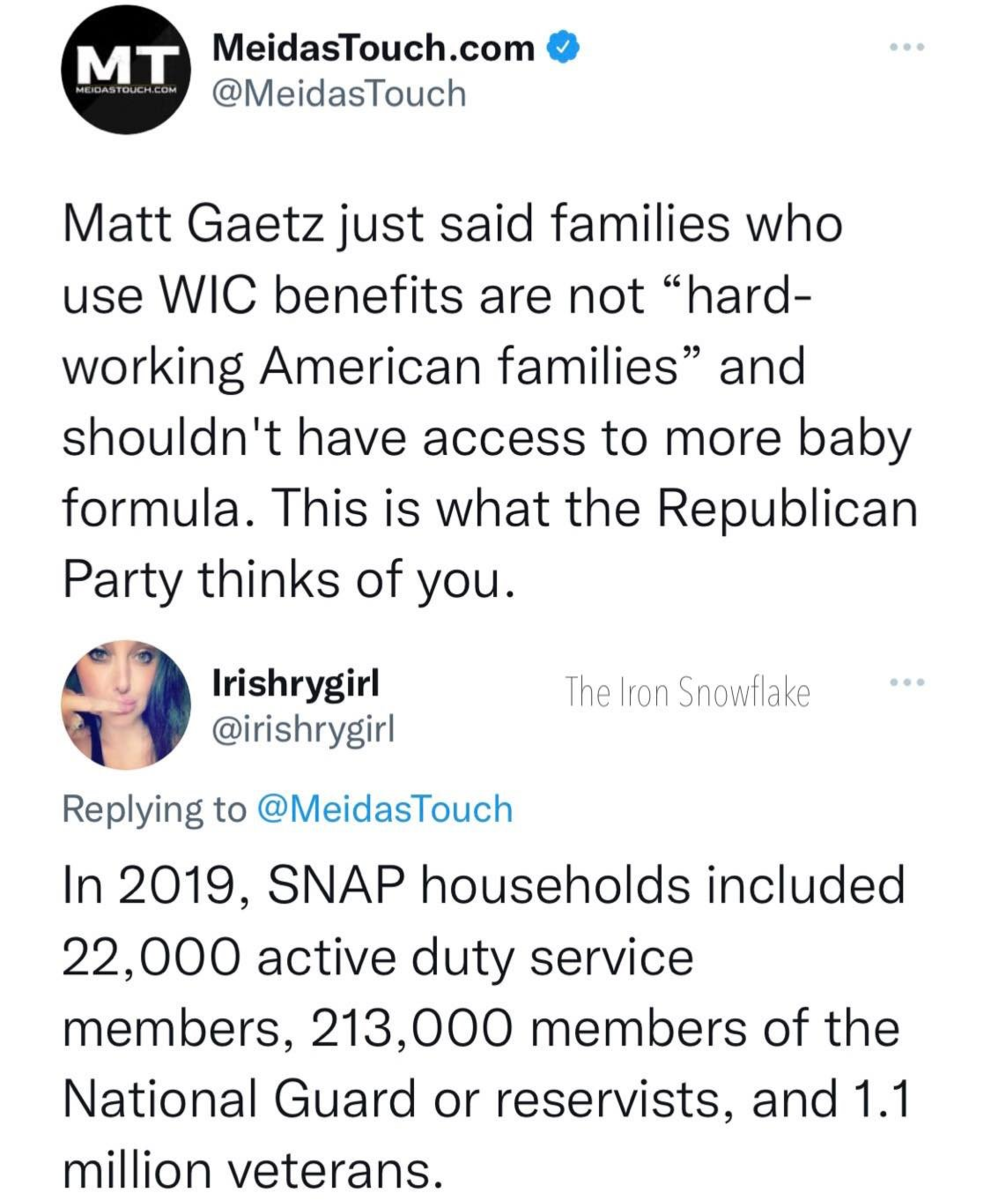Click the @MeidasTouch handle below the name
Image resolution: width=991 pixels, height=1200 pixels.
tap(339, 93)
